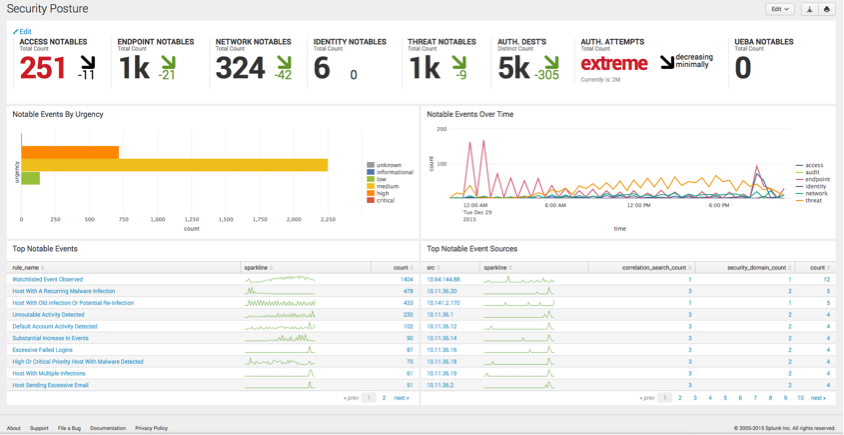The width and height of the screenshot is (844, 435).
Task: Click the high urgency orange bar
Action: pos(70,152)
